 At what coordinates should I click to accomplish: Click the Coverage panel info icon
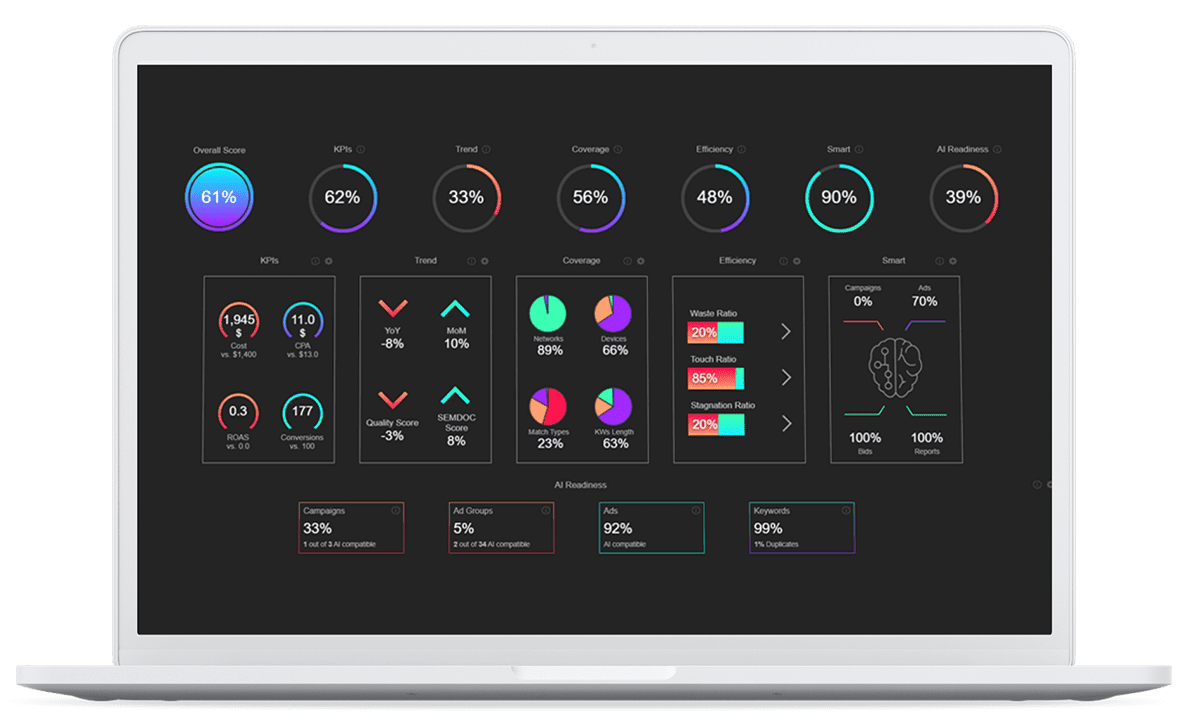click(627, 261)
